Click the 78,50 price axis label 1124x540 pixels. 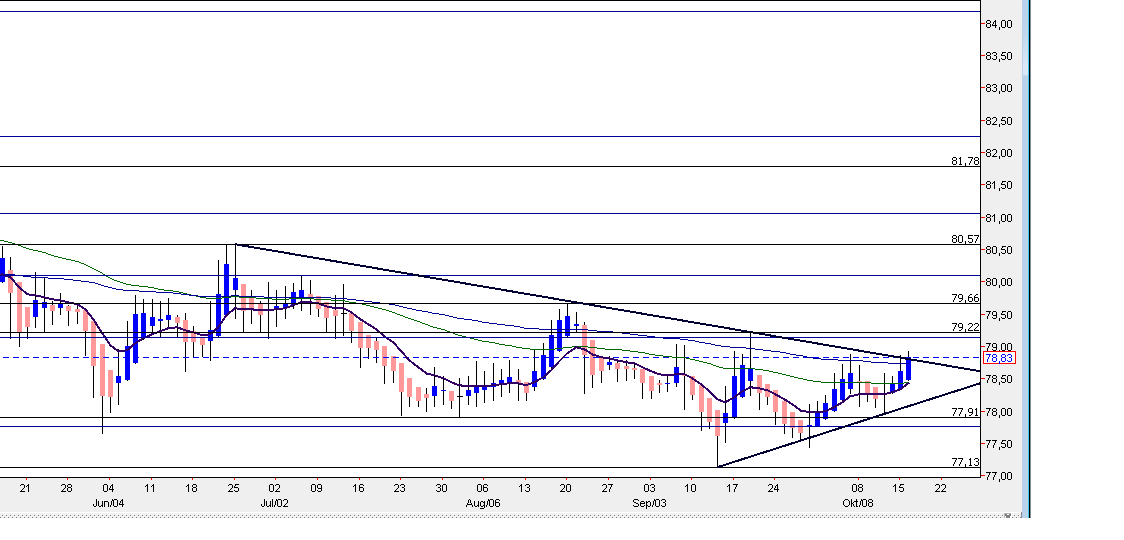[999, 379]
